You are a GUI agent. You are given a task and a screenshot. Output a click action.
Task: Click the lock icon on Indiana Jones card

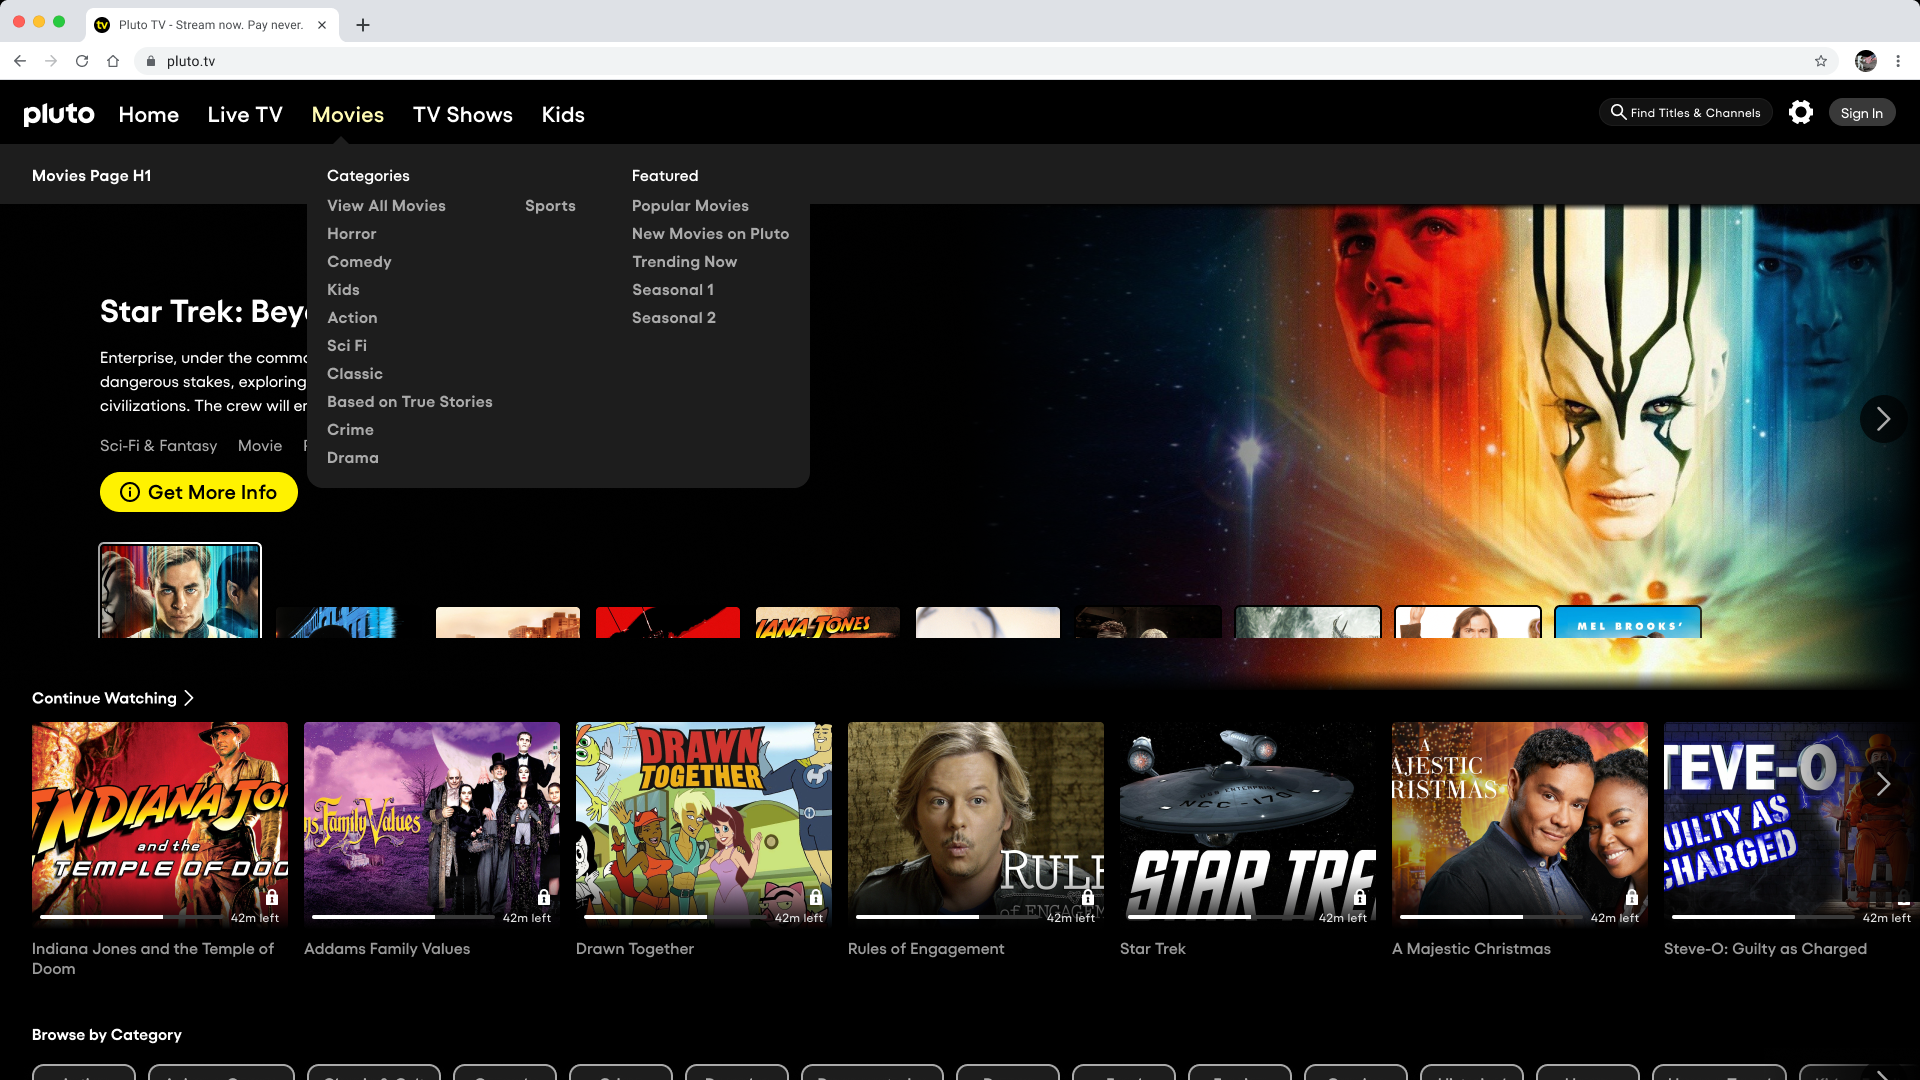point(272,897)
